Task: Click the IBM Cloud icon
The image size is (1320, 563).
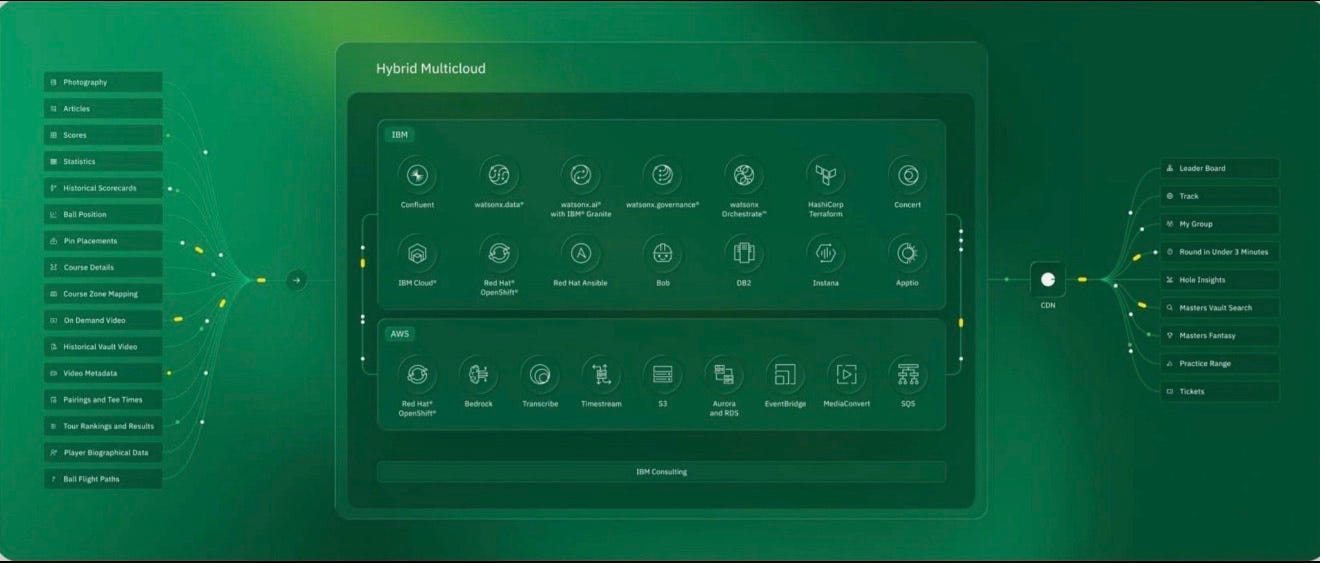Action: point(417,253)
